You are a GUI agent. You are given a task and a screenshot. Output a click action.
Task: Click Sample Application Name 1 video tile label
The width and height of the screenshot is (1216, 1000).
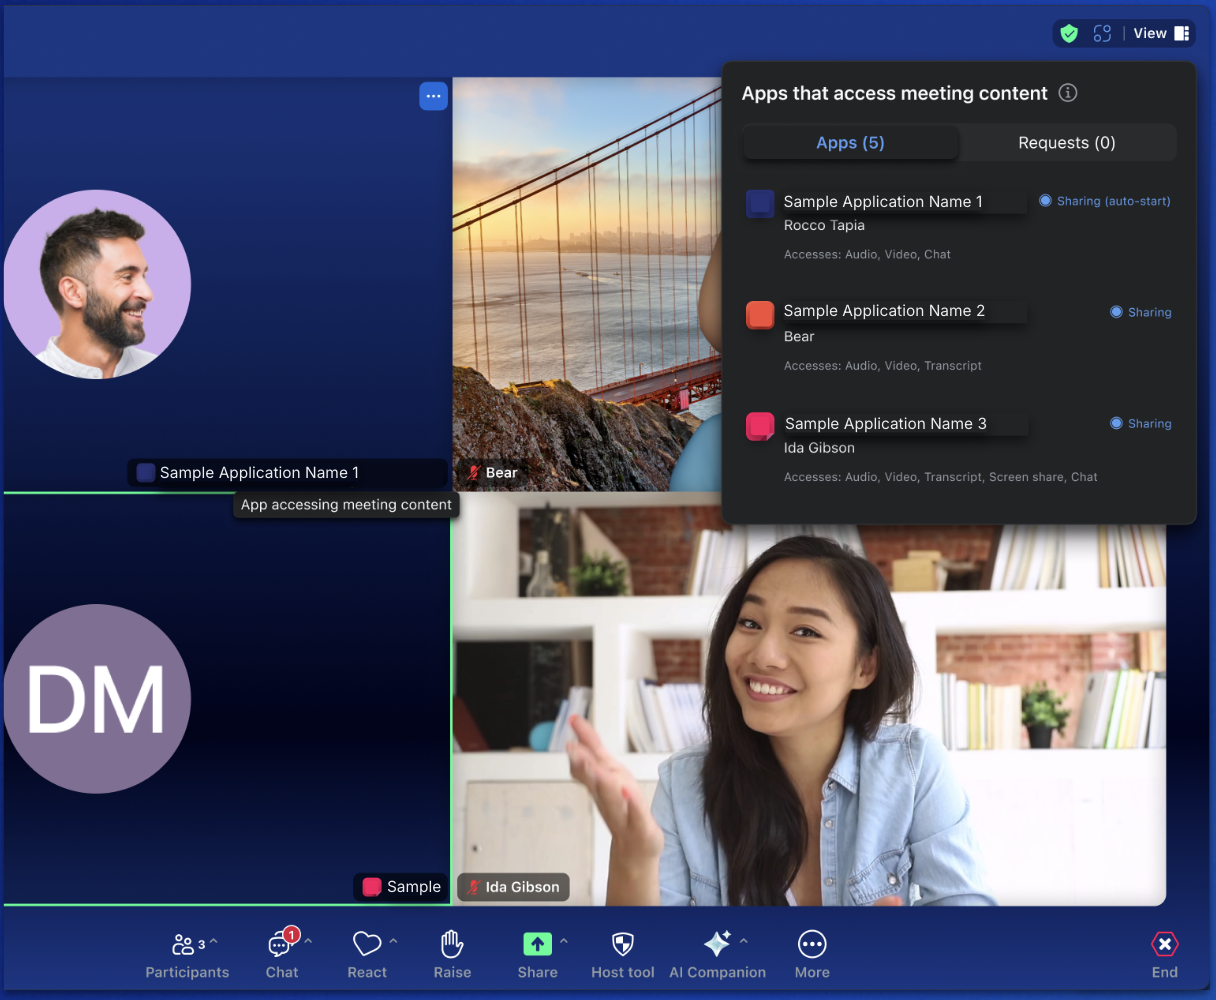pos(288,473)
